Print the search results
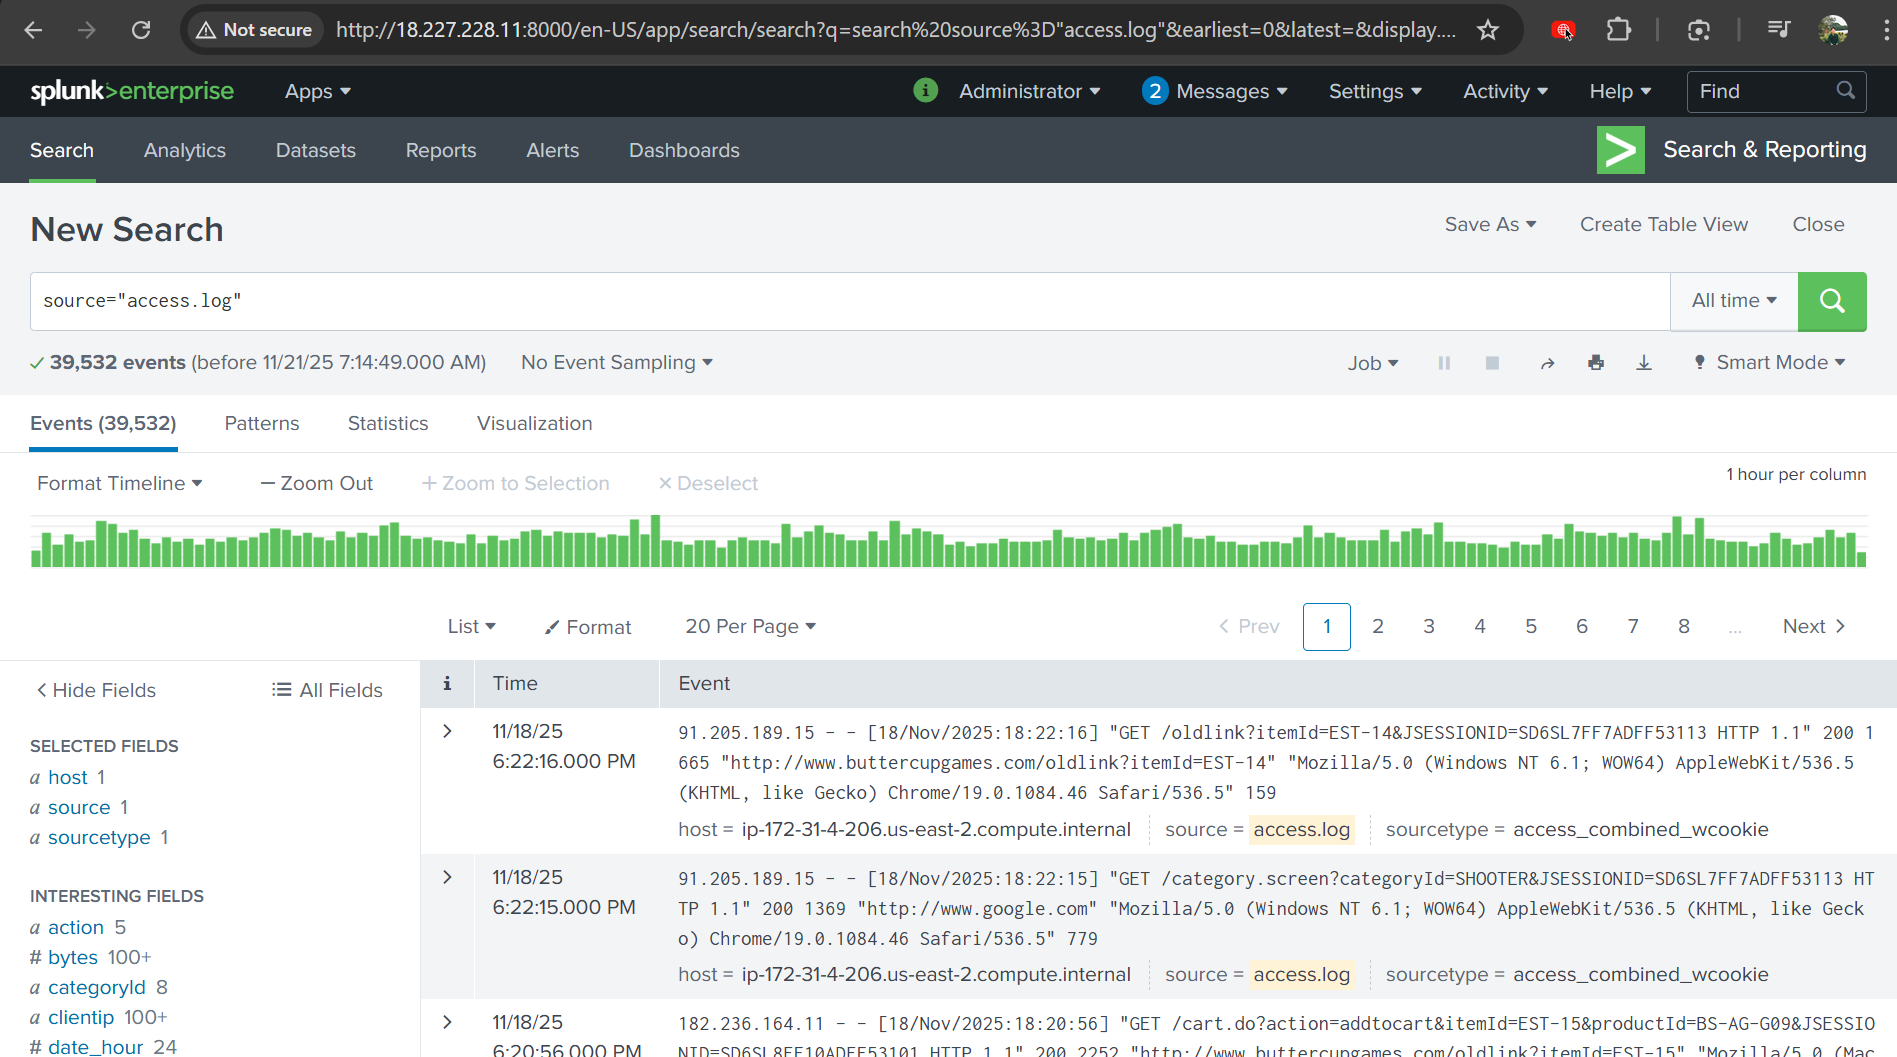The image size is (1897, 1057). pyautogui.click(x=1596, y=363)
